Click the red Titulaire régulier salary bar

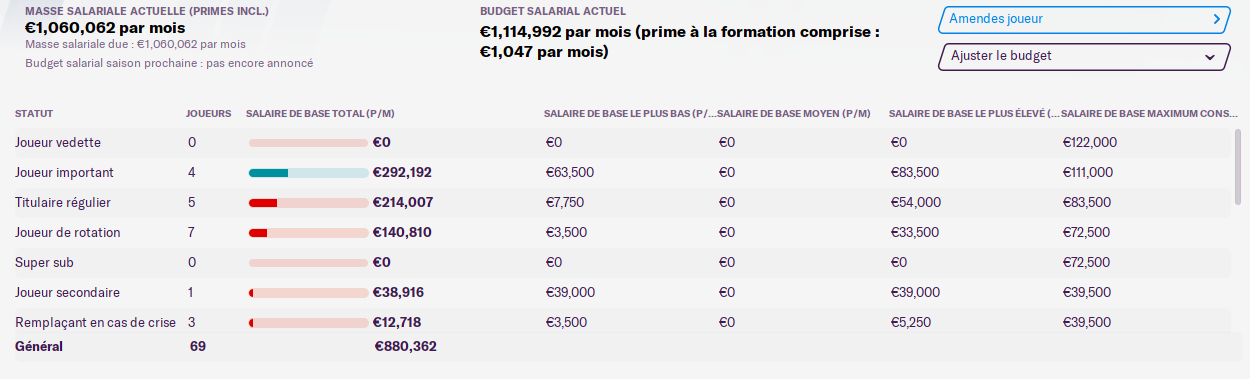[x=263, y=203]
